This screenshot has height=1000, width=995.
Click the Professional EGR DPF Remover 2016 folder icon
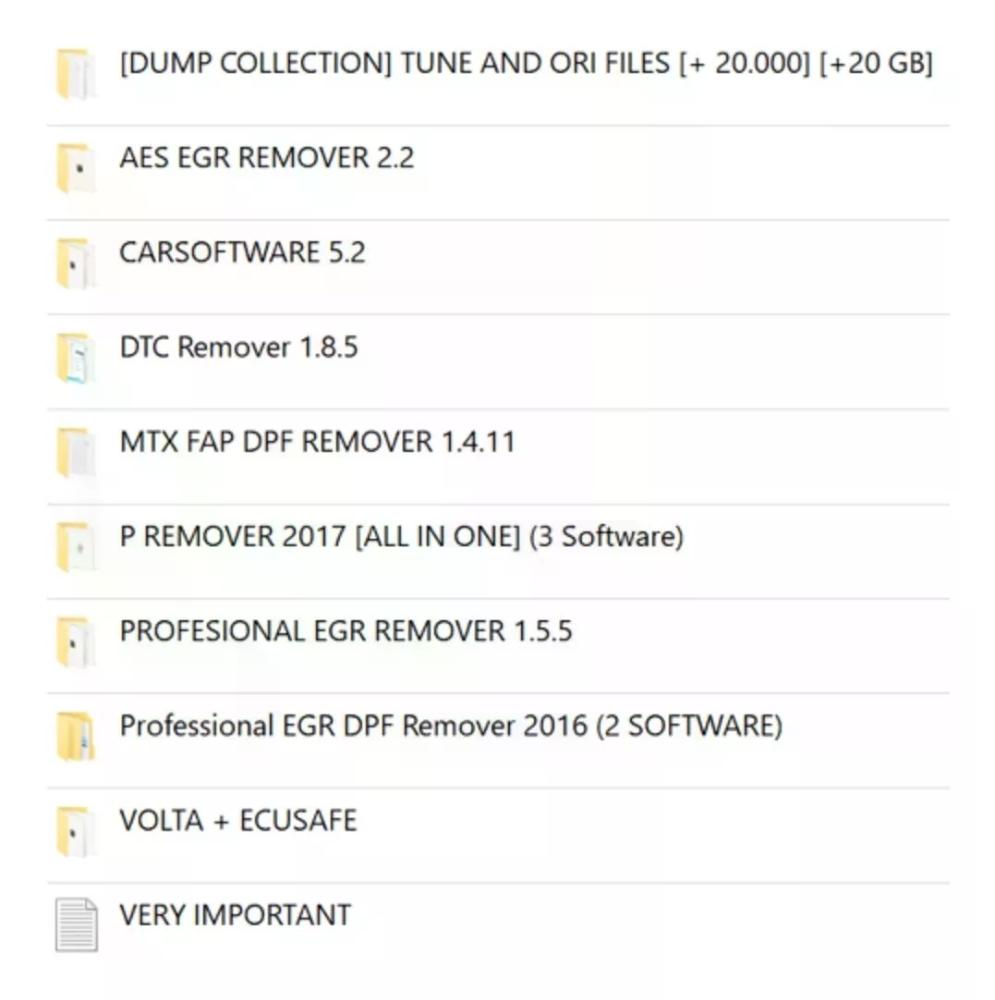(76, 735)
